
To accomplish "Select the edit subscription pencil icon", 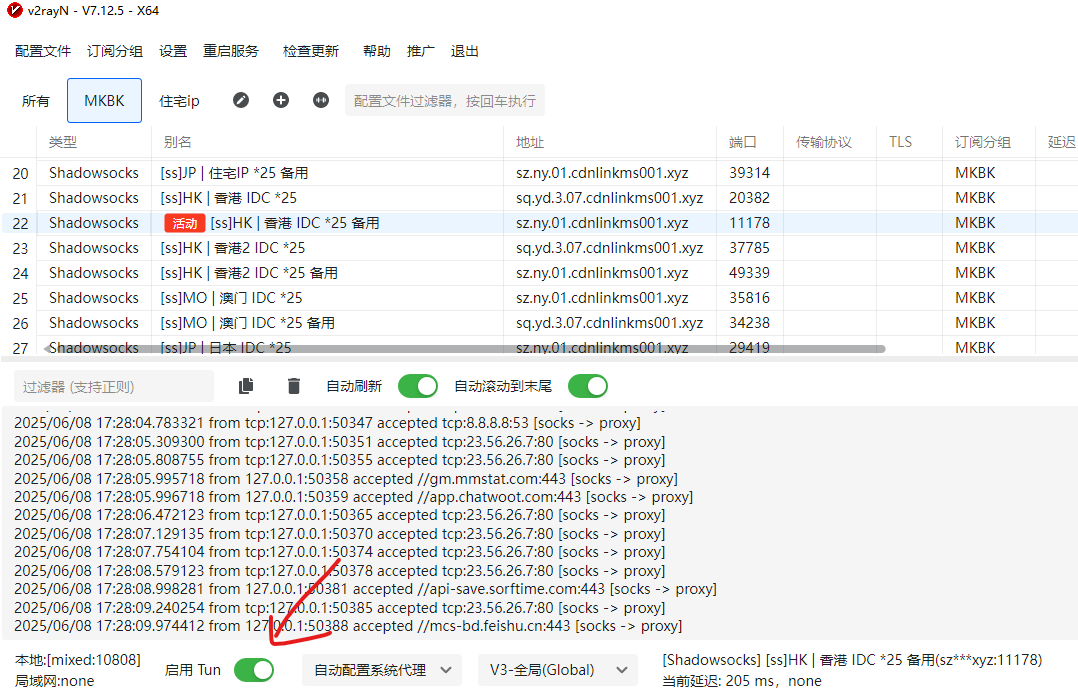I will coord(241,100).
